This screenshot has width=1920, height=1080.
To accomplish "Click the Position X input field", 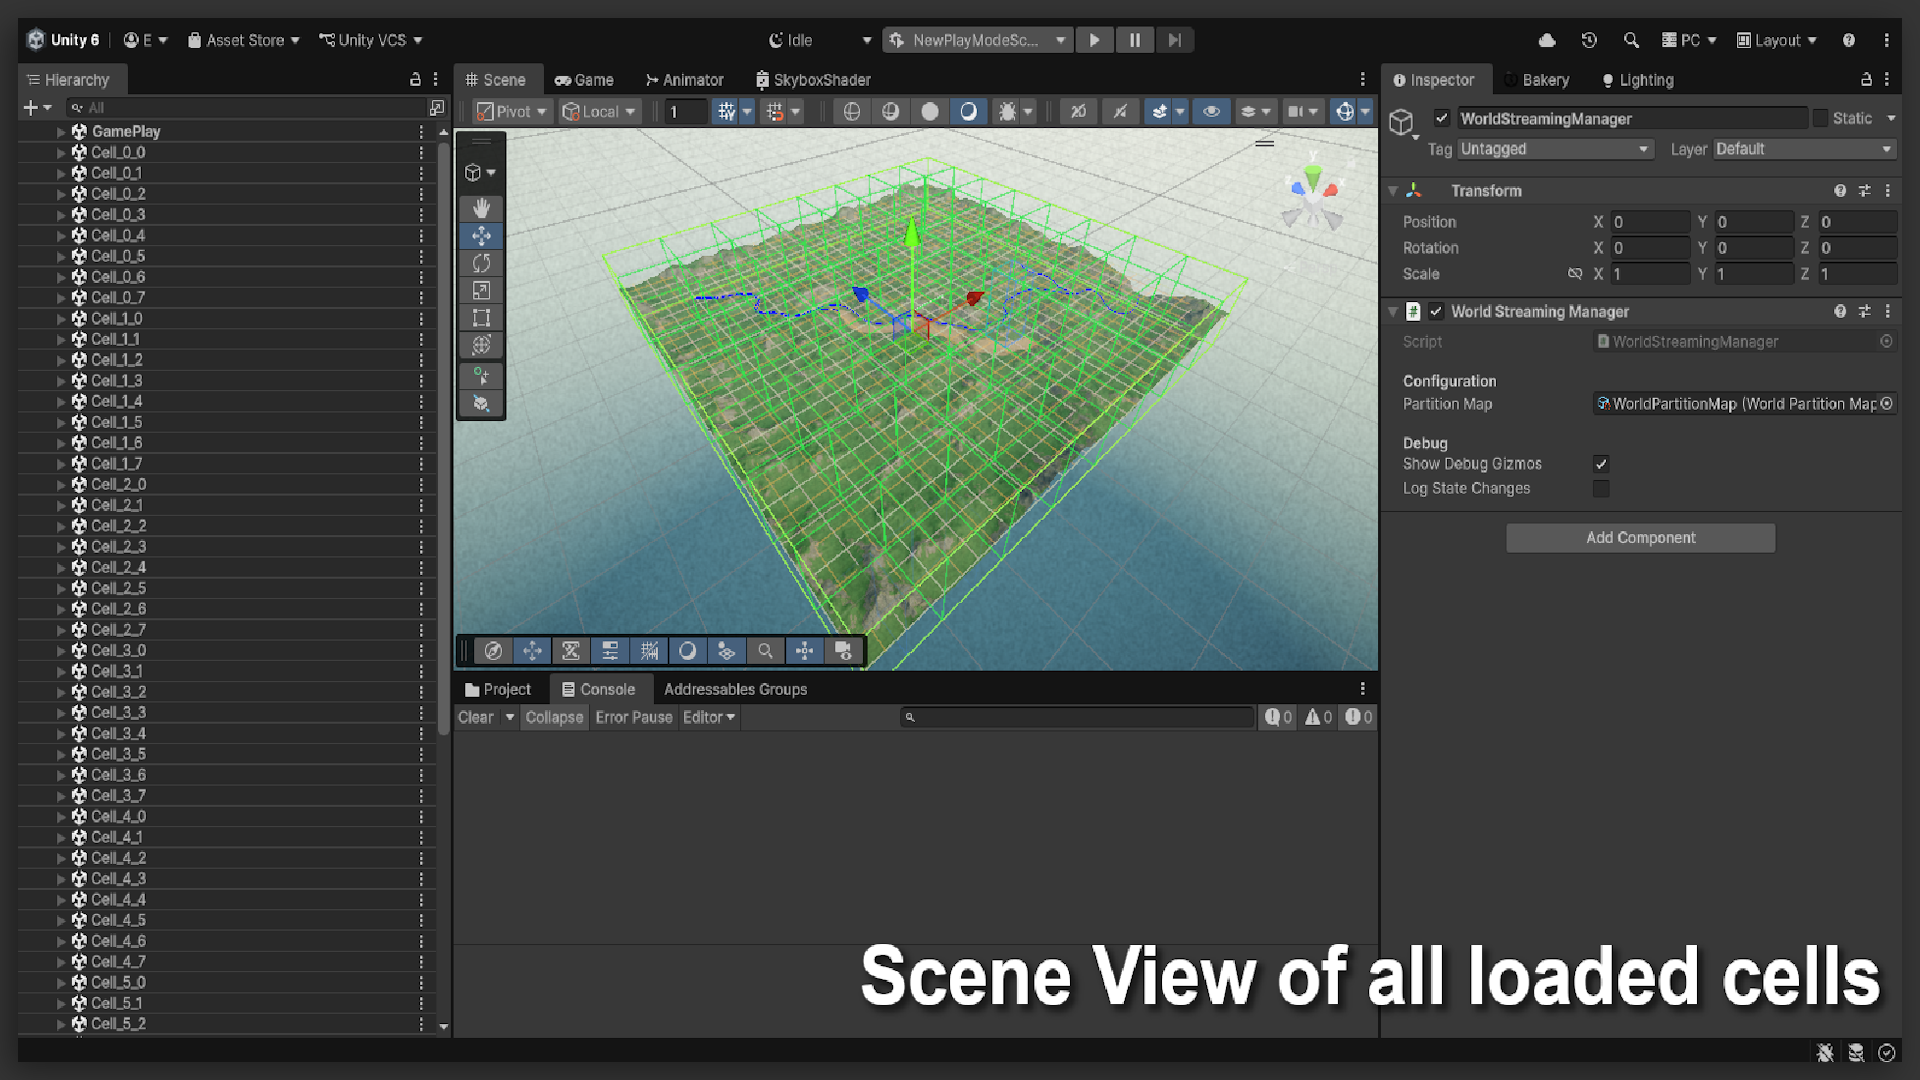I will point(1650,222).
